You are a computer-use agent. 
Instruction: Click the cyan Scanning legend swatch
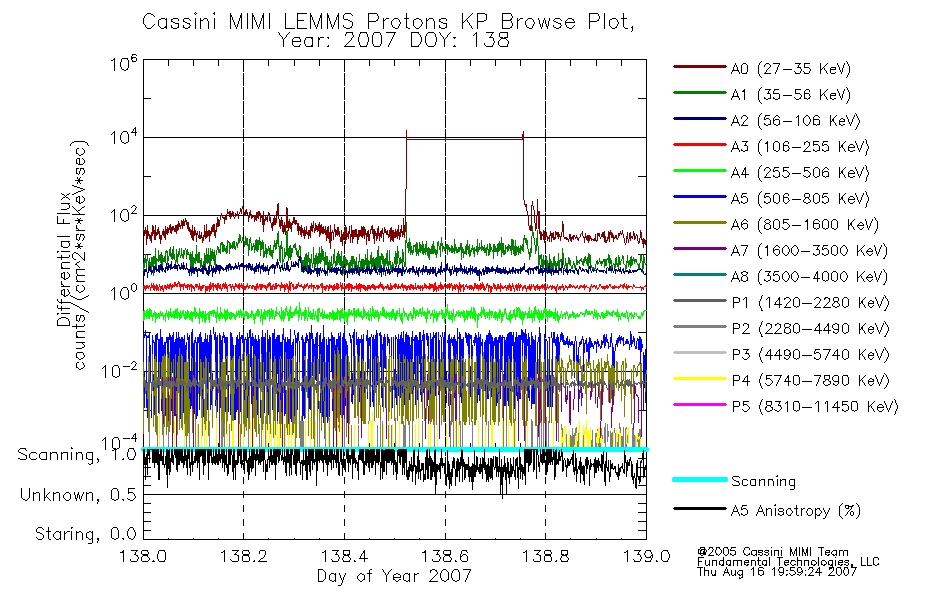[700, 479]
